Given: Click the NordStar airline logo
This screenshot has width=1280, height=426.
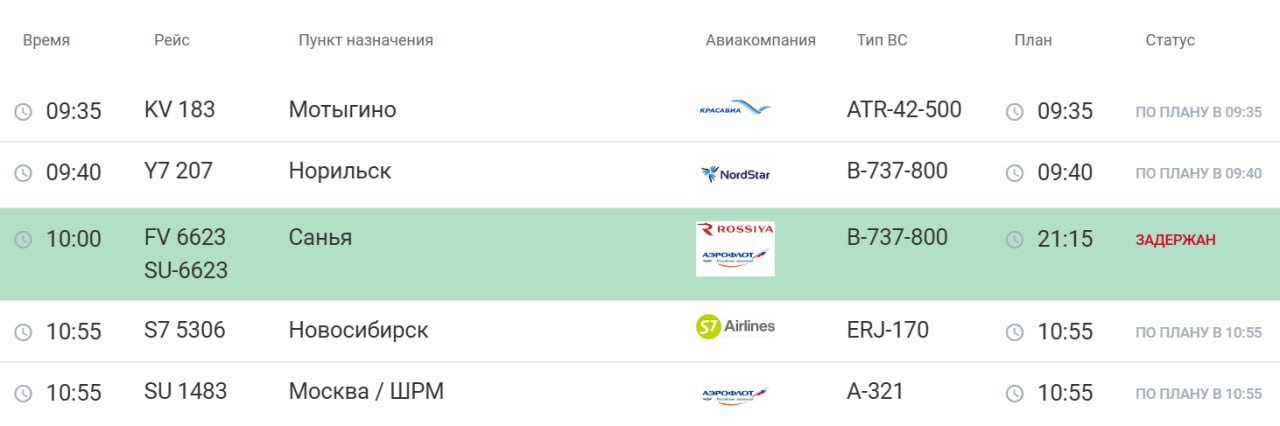Looking at the screenshot, I should pyautogui.click(x=735, y=174).
